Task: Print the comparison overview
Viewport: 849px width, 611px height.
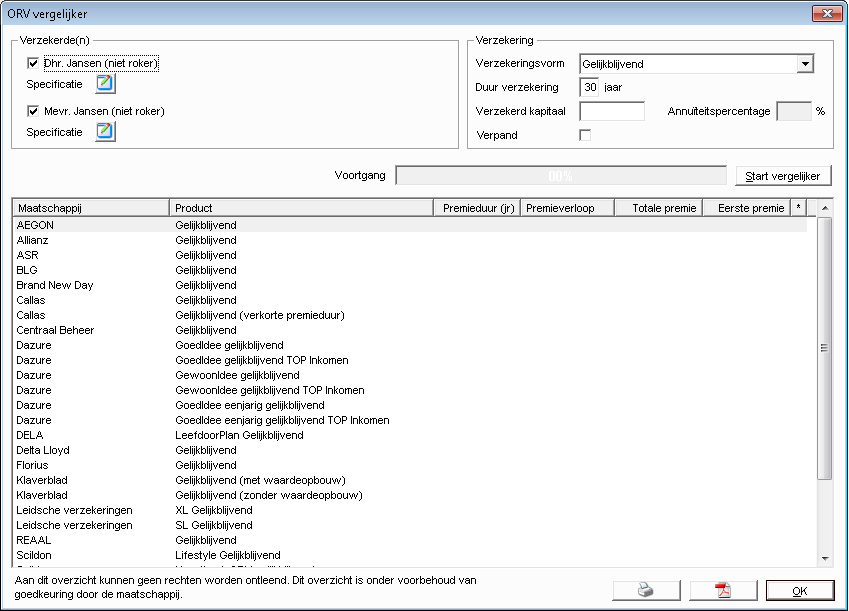Action: (646, 590)
